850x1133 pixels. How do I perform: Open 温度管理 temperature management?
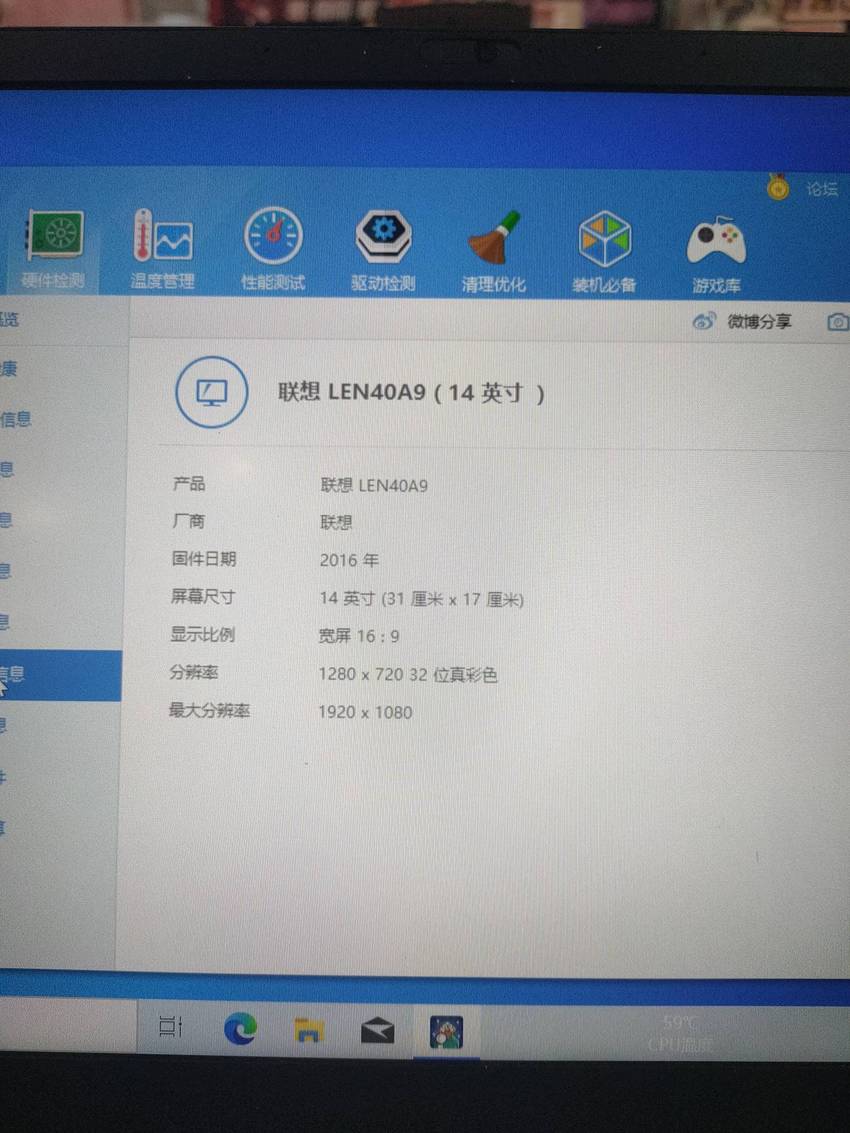(x=163, y=249)
